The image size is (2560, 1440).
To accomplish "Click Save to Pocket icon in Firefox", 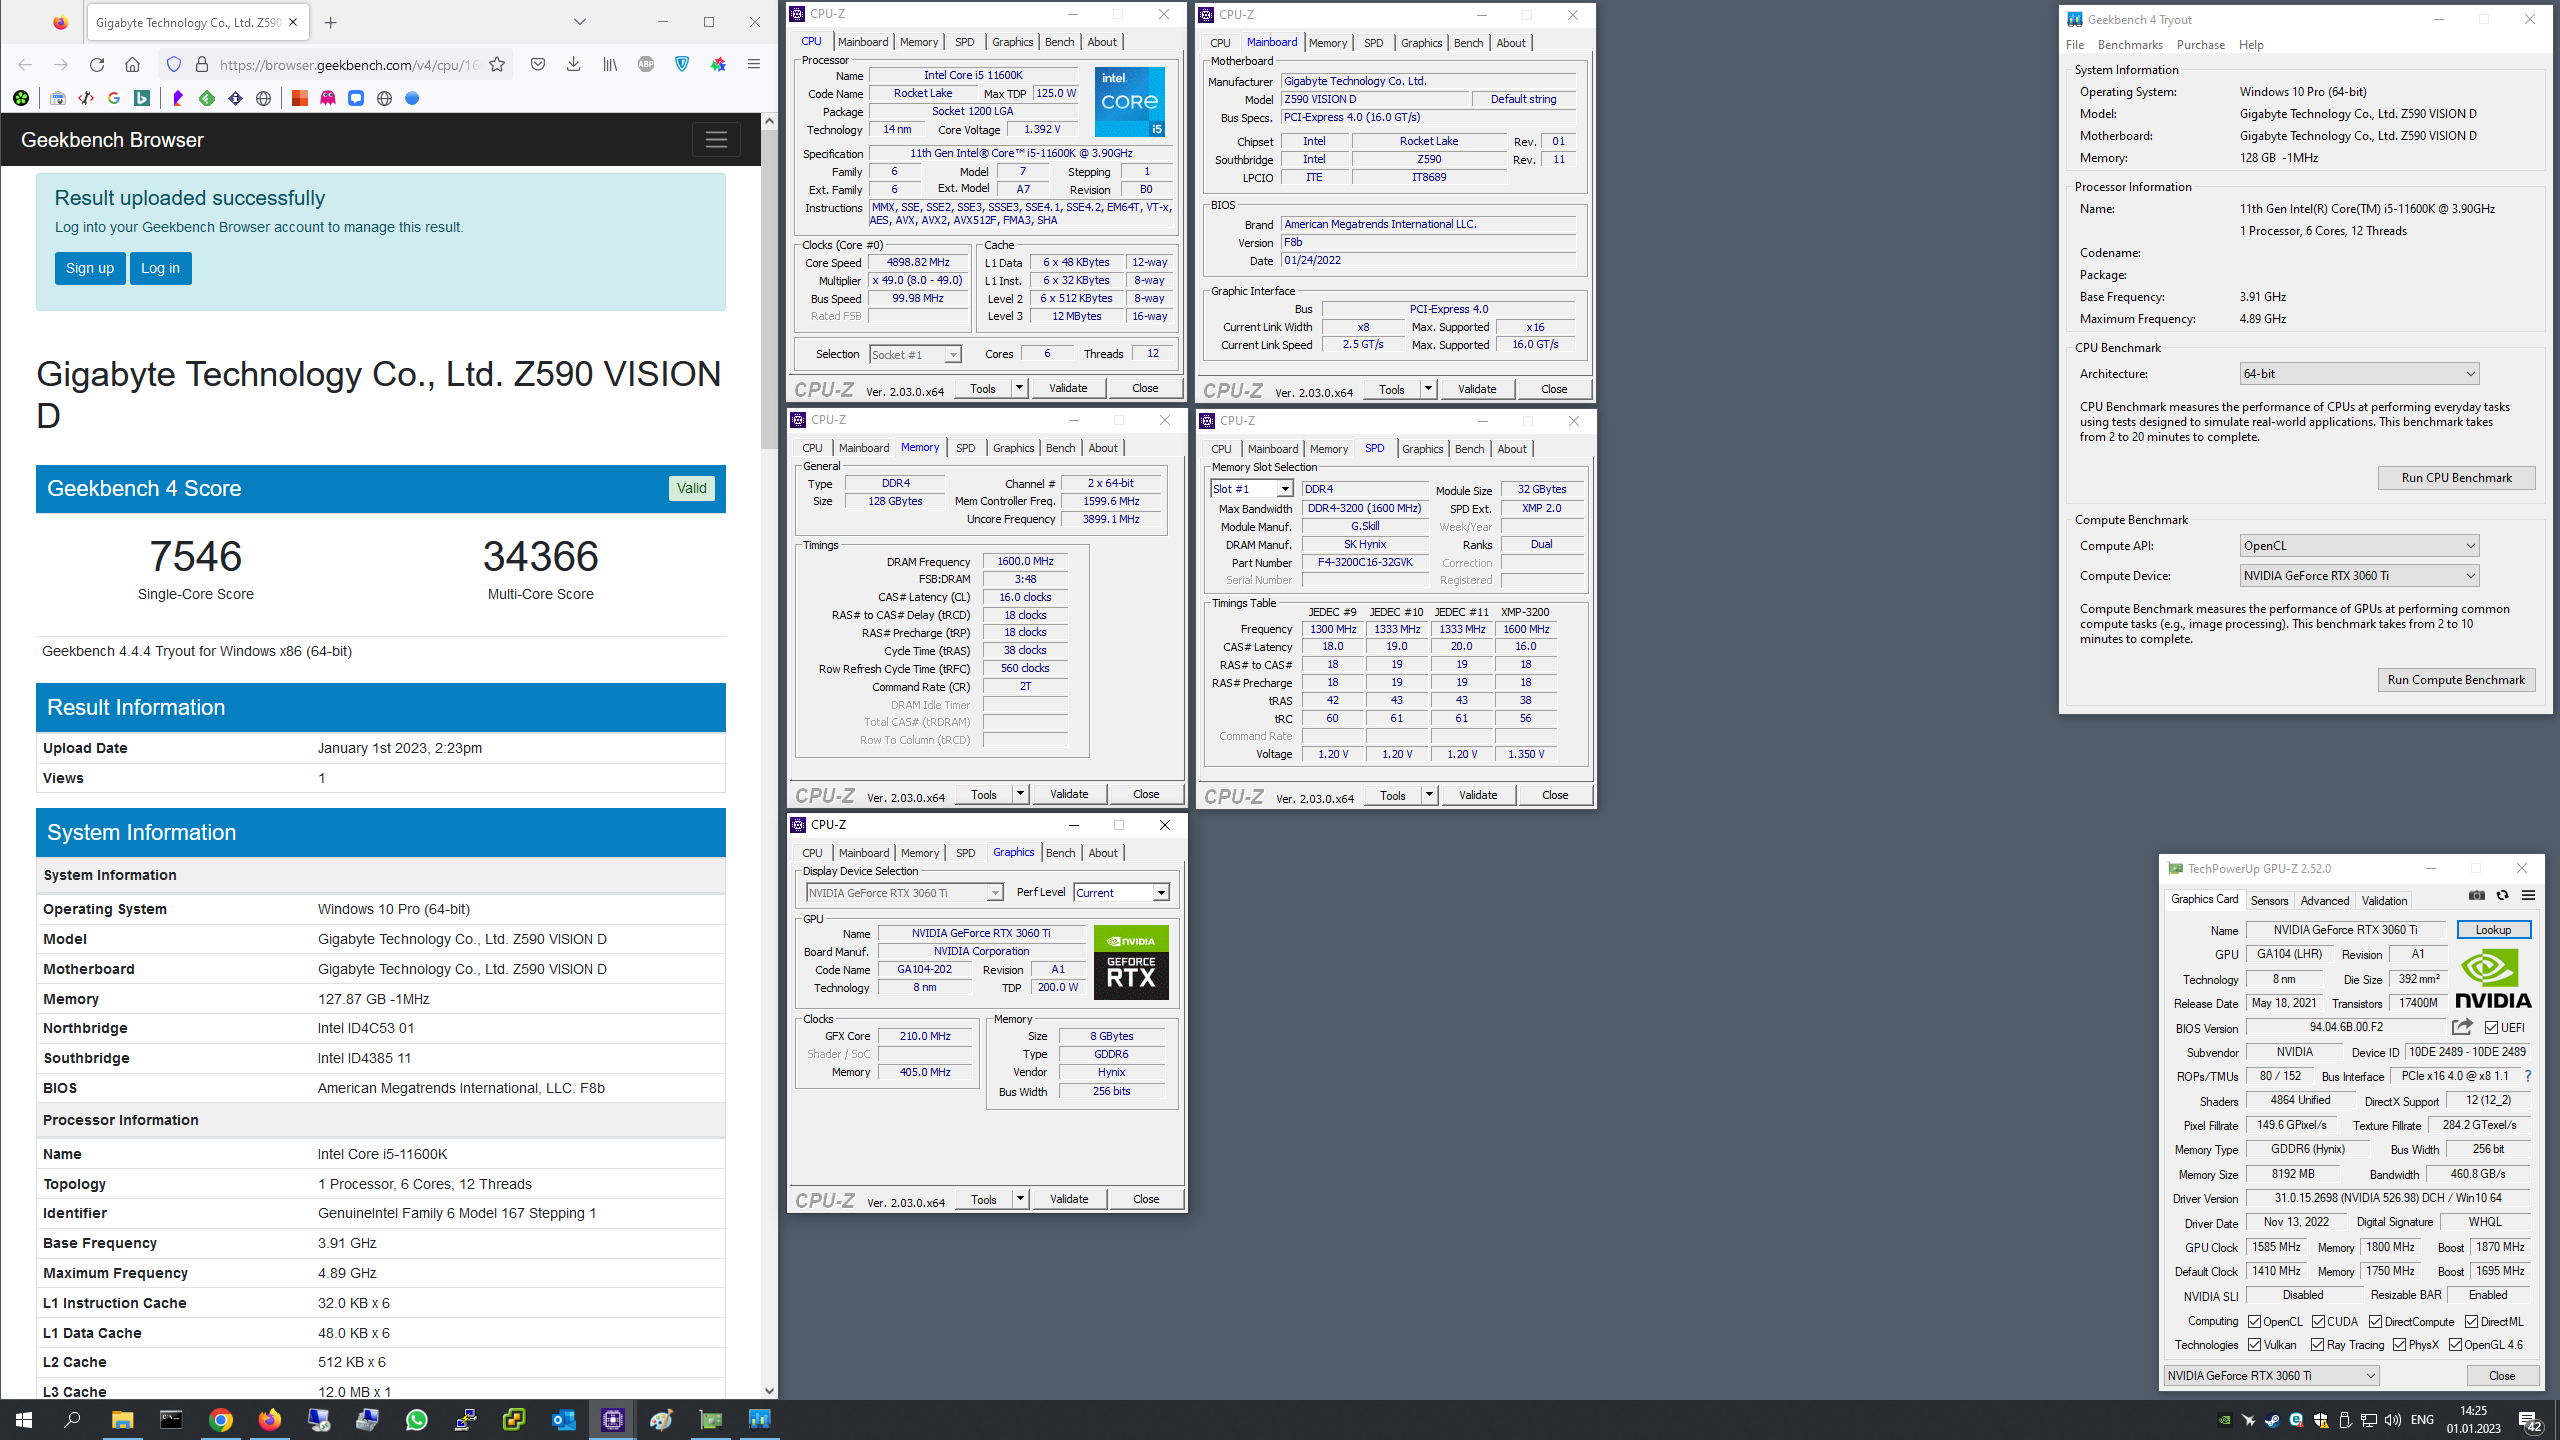I will click(538, 65).
